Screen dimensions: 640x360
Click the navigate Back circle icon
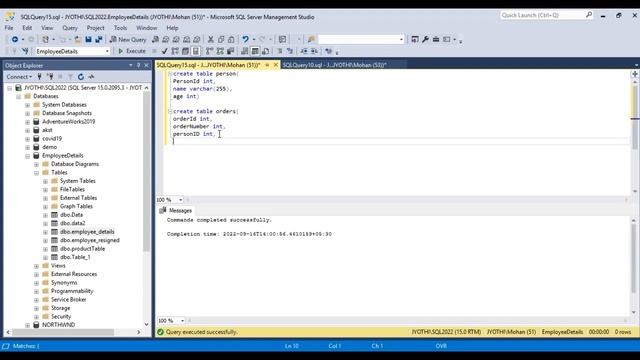15,39
